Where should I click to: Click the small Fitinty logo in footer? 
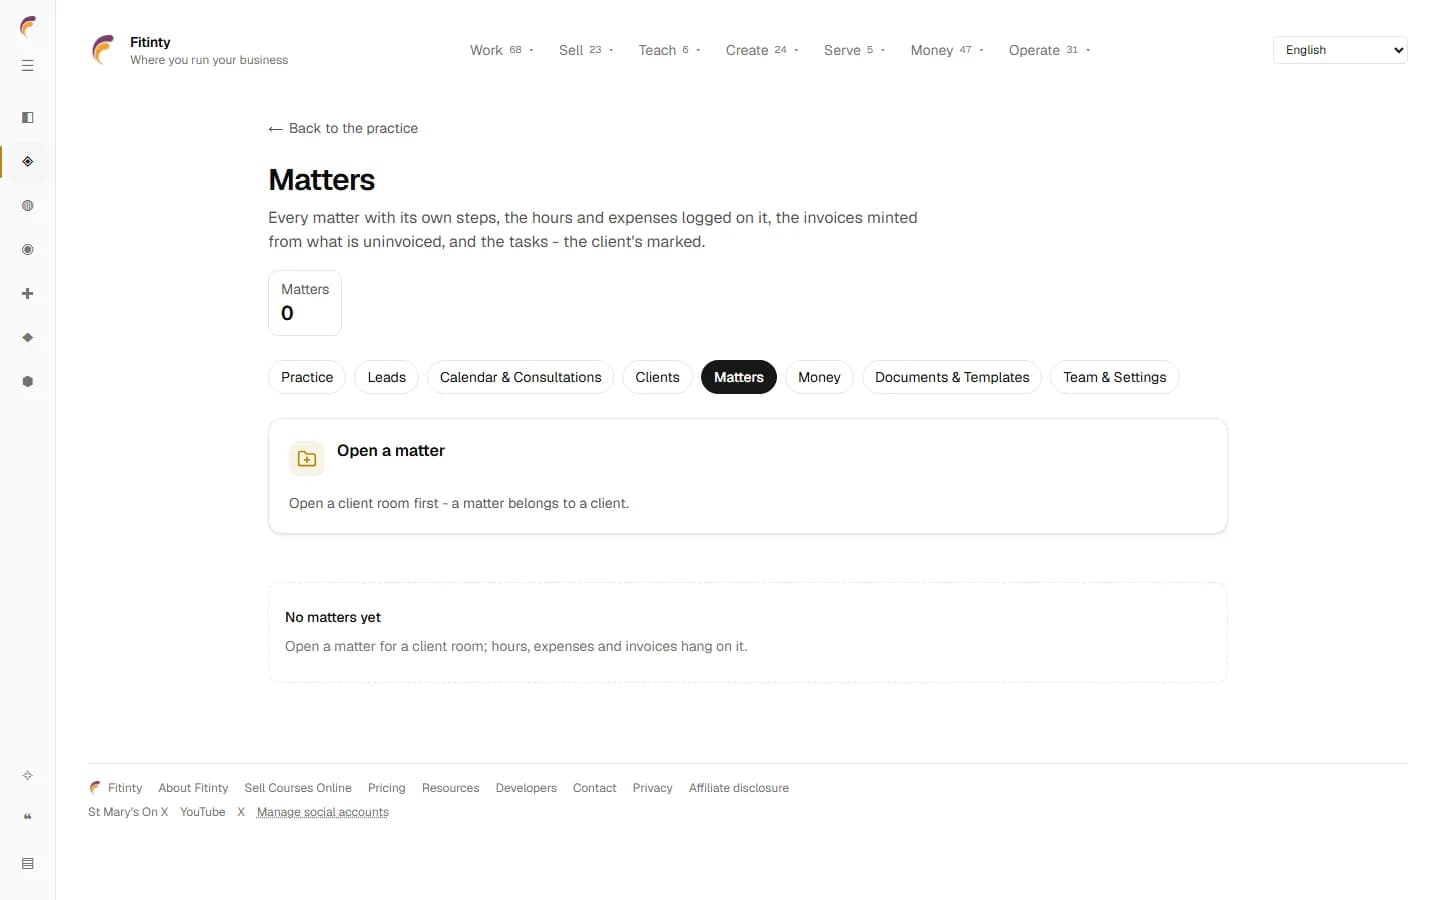(x=95, y=788)
